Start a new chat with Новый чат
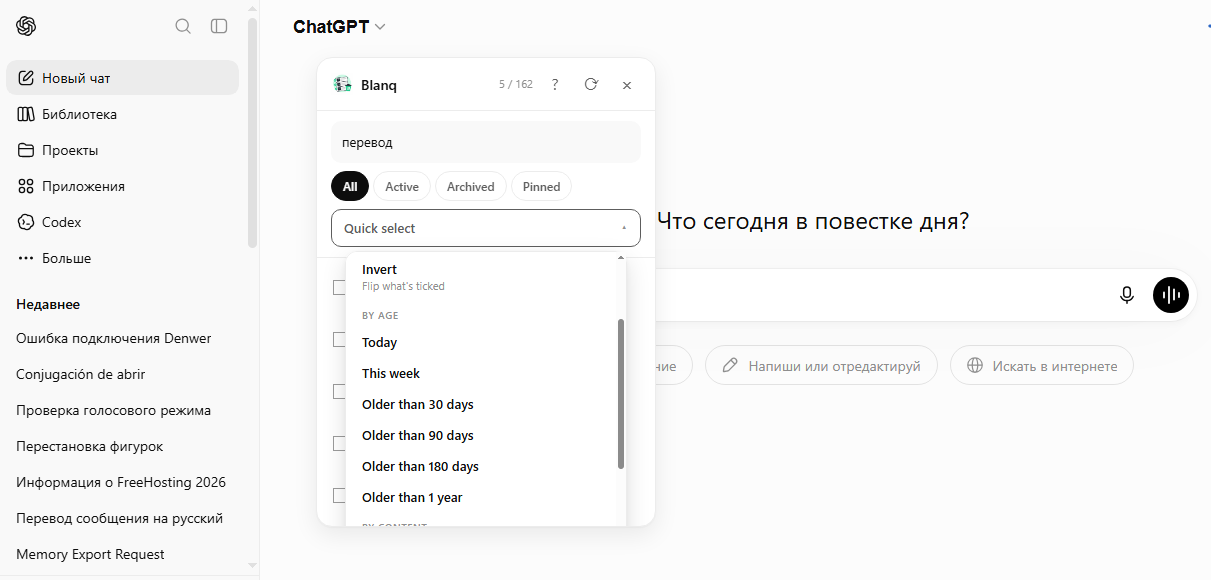Screen dimensions: 1211x580 pyautogui.click(x=122, y=78)
